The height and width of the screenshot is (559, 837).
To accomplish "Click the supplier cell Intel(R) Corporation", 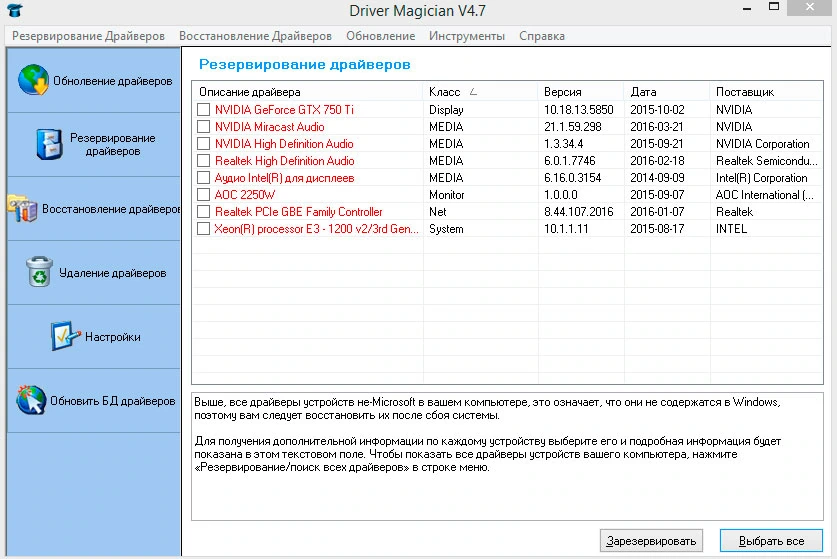I will pos(761,178).
